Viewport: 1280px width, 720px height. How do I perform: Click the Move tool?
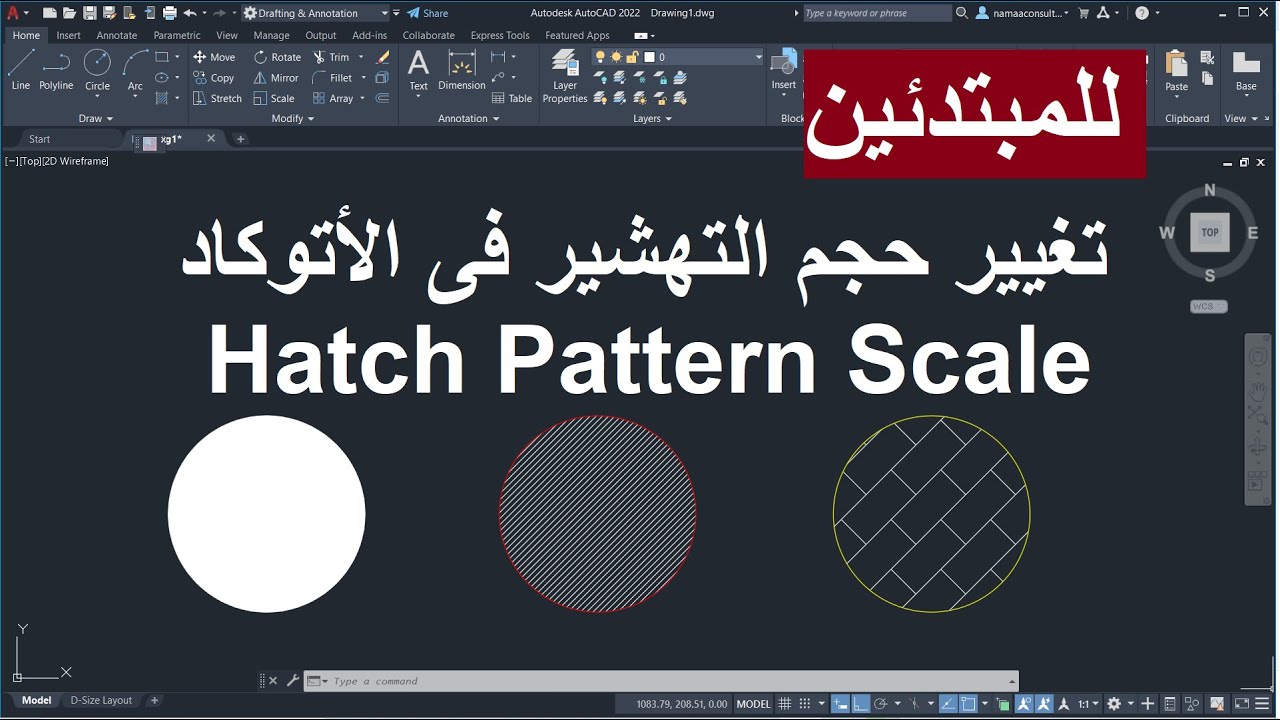pos(214,57)
